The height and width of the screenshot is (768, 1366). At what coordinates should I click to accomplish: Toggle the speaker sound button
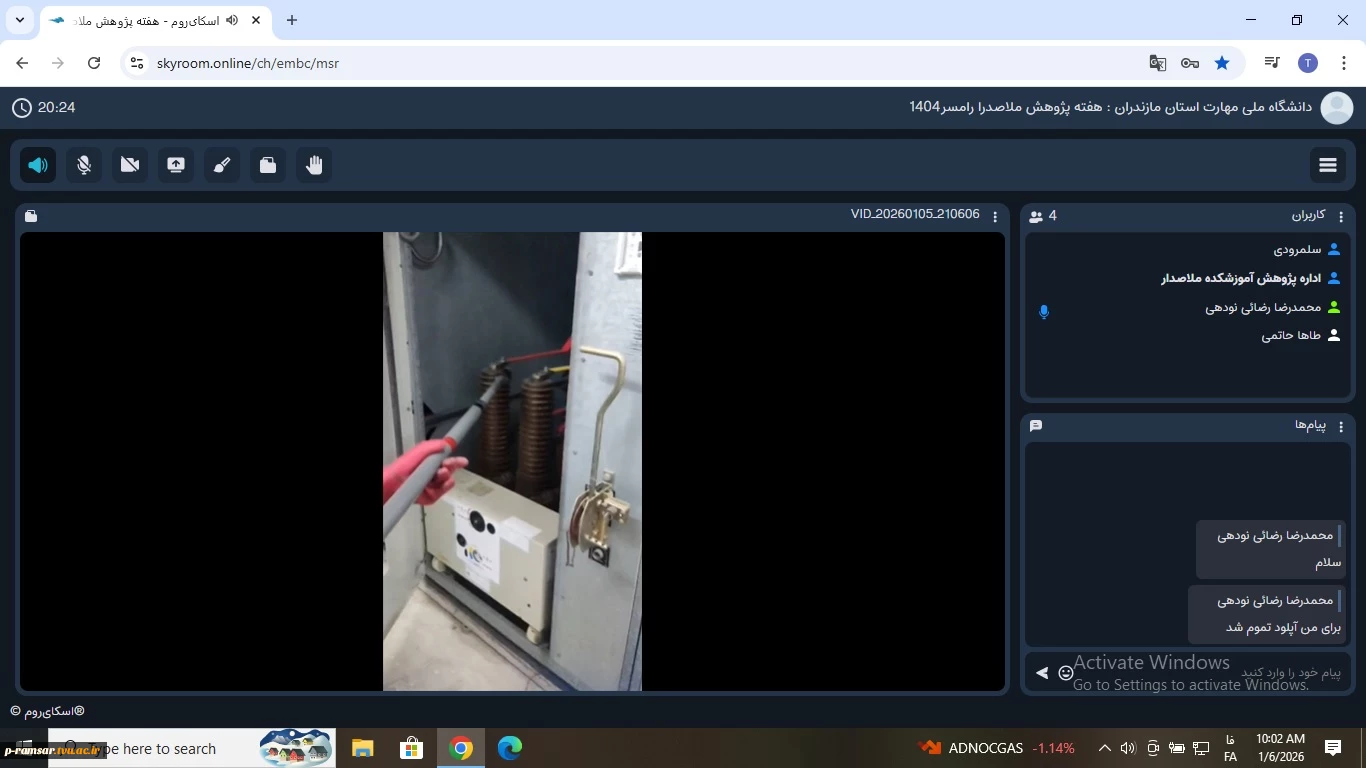(x=38, y=165)
